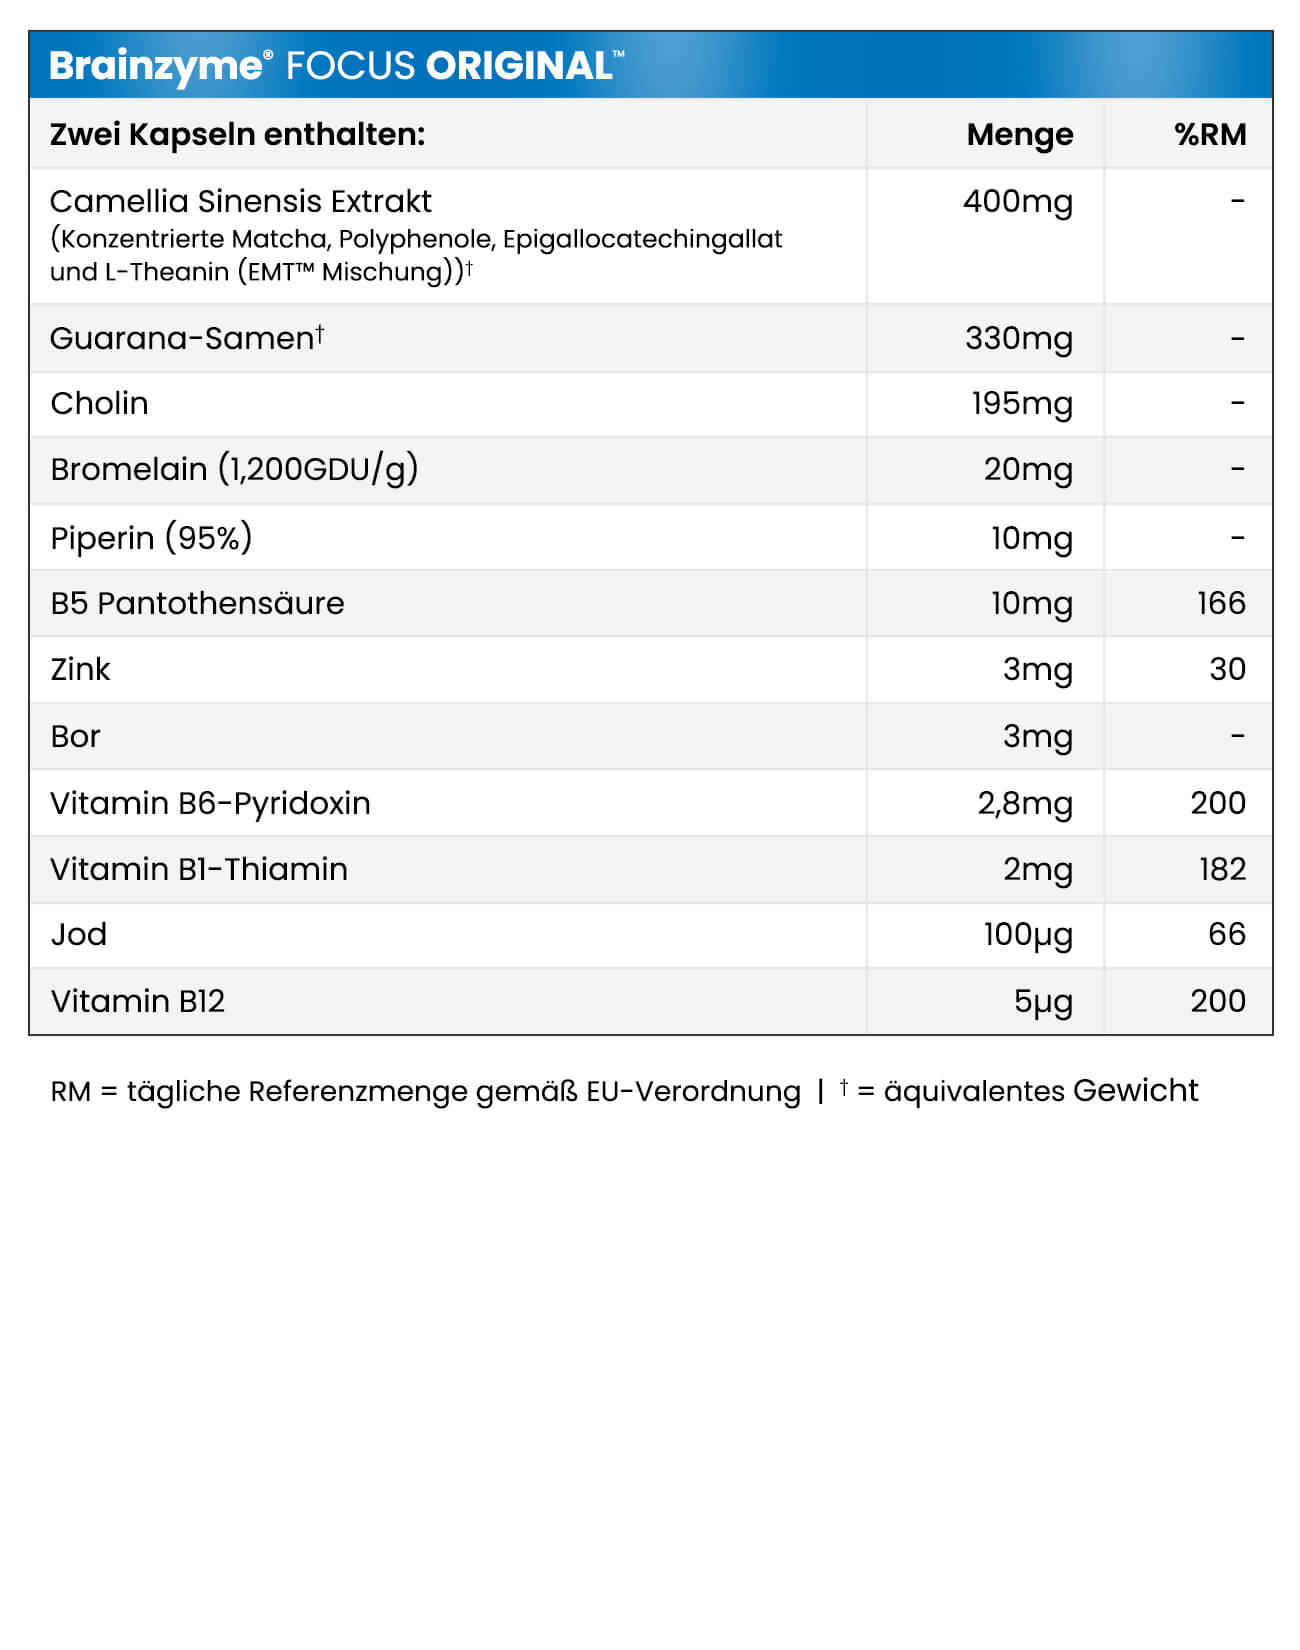Select the 'Vitamin B12' ingredient label

click(138, 1001)
